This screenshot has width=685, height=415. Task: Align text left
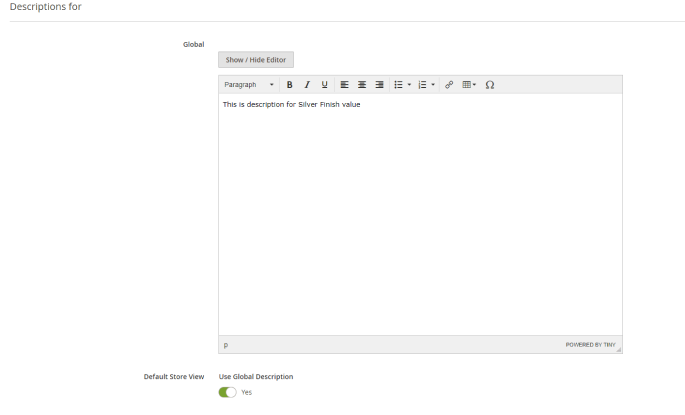coord(344,85)
